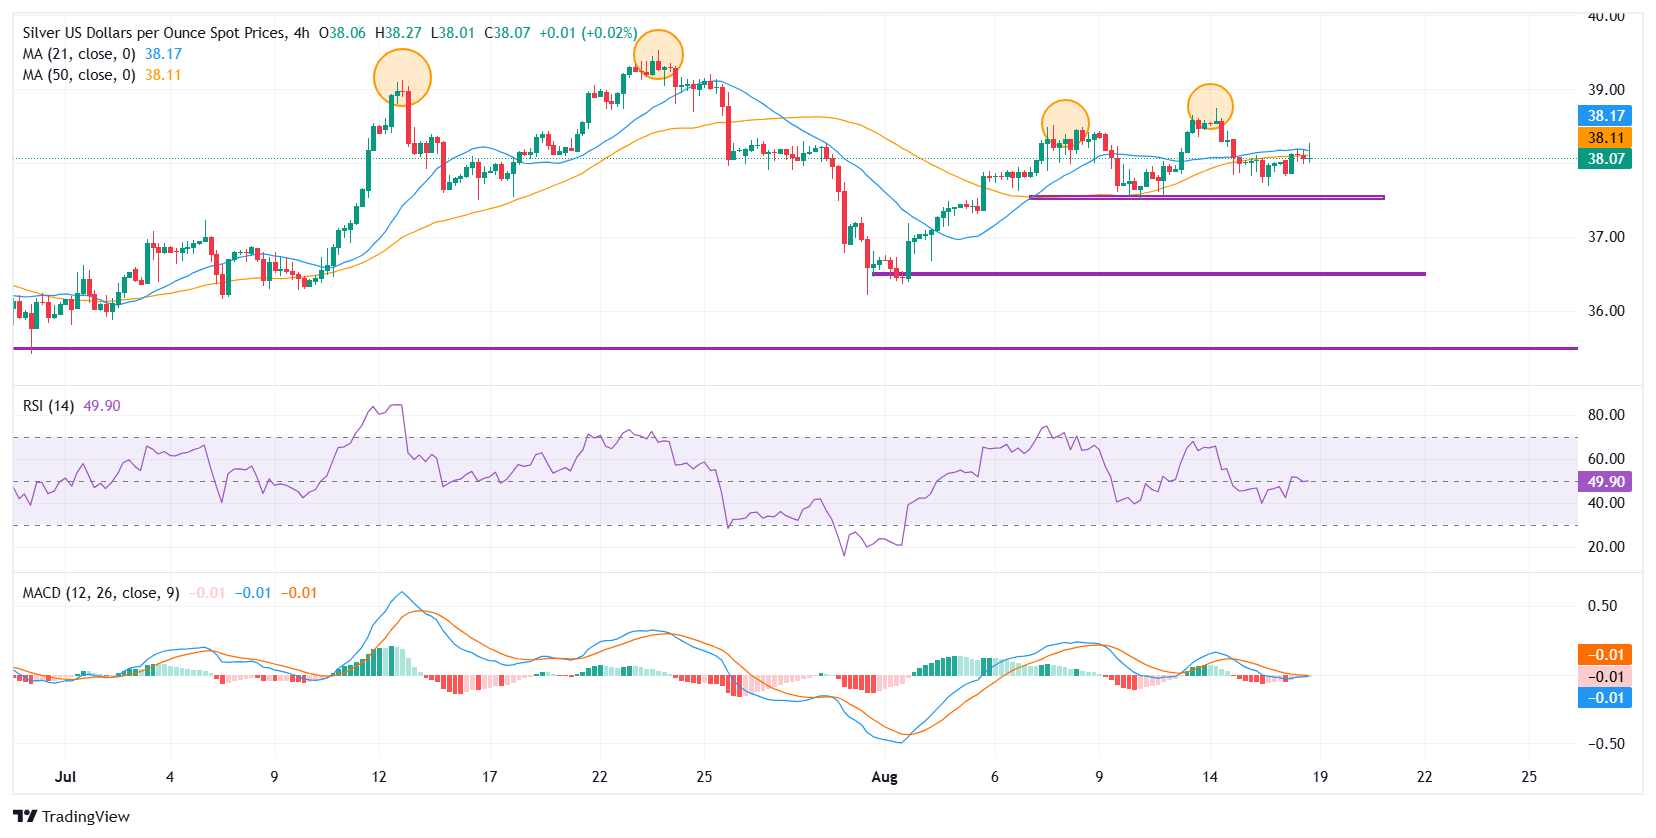Select the orange circle marker near July 12 peak

click(x=402, y=77)
